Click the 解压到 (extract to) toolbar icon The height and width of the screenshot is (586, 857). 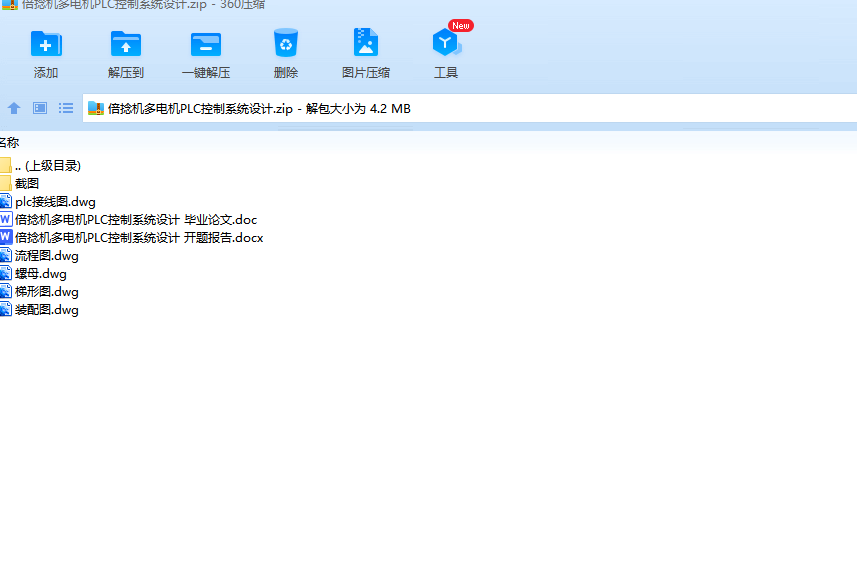coord(126,44)
